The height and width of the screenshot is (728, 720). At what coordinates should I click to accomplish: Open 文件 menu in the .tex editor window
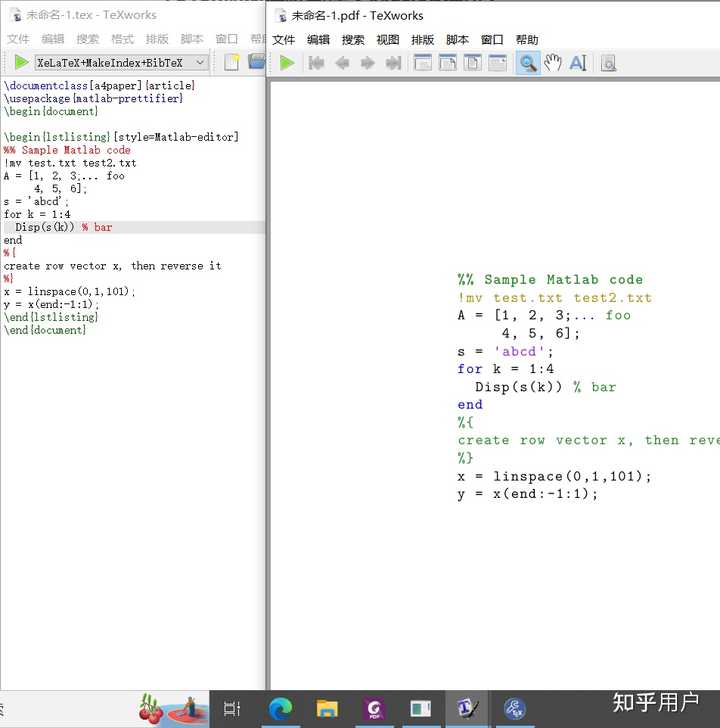pos(18,39)
